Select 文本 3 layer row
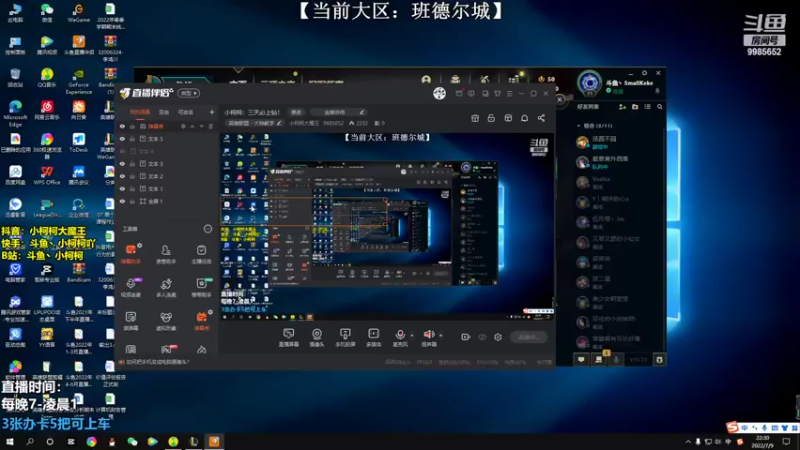 click(167, 164)
